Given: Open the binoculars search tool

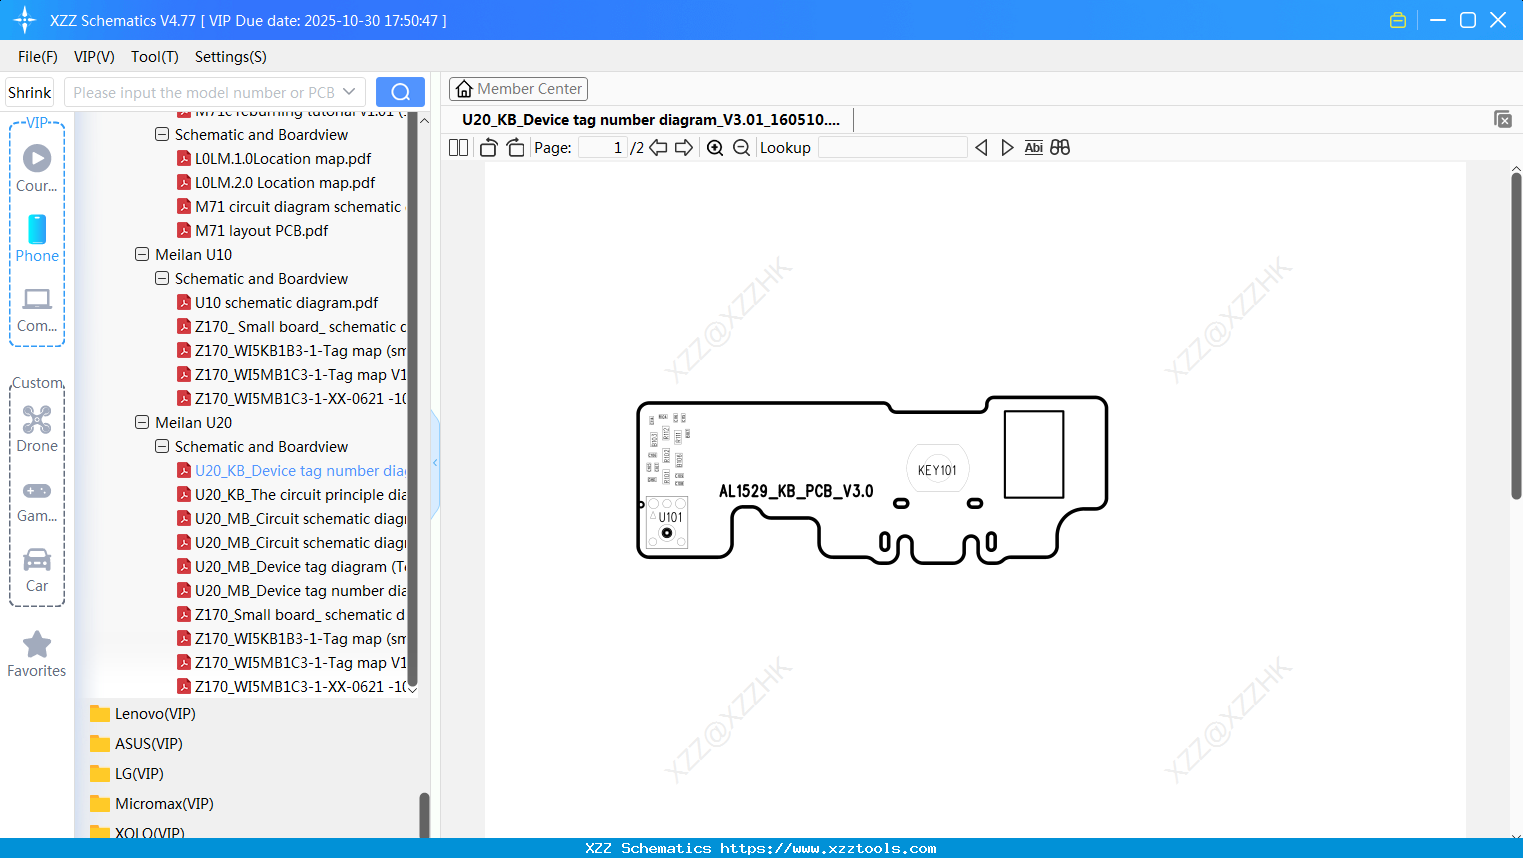Looking at the screenshot, I should pos(1060,147).
